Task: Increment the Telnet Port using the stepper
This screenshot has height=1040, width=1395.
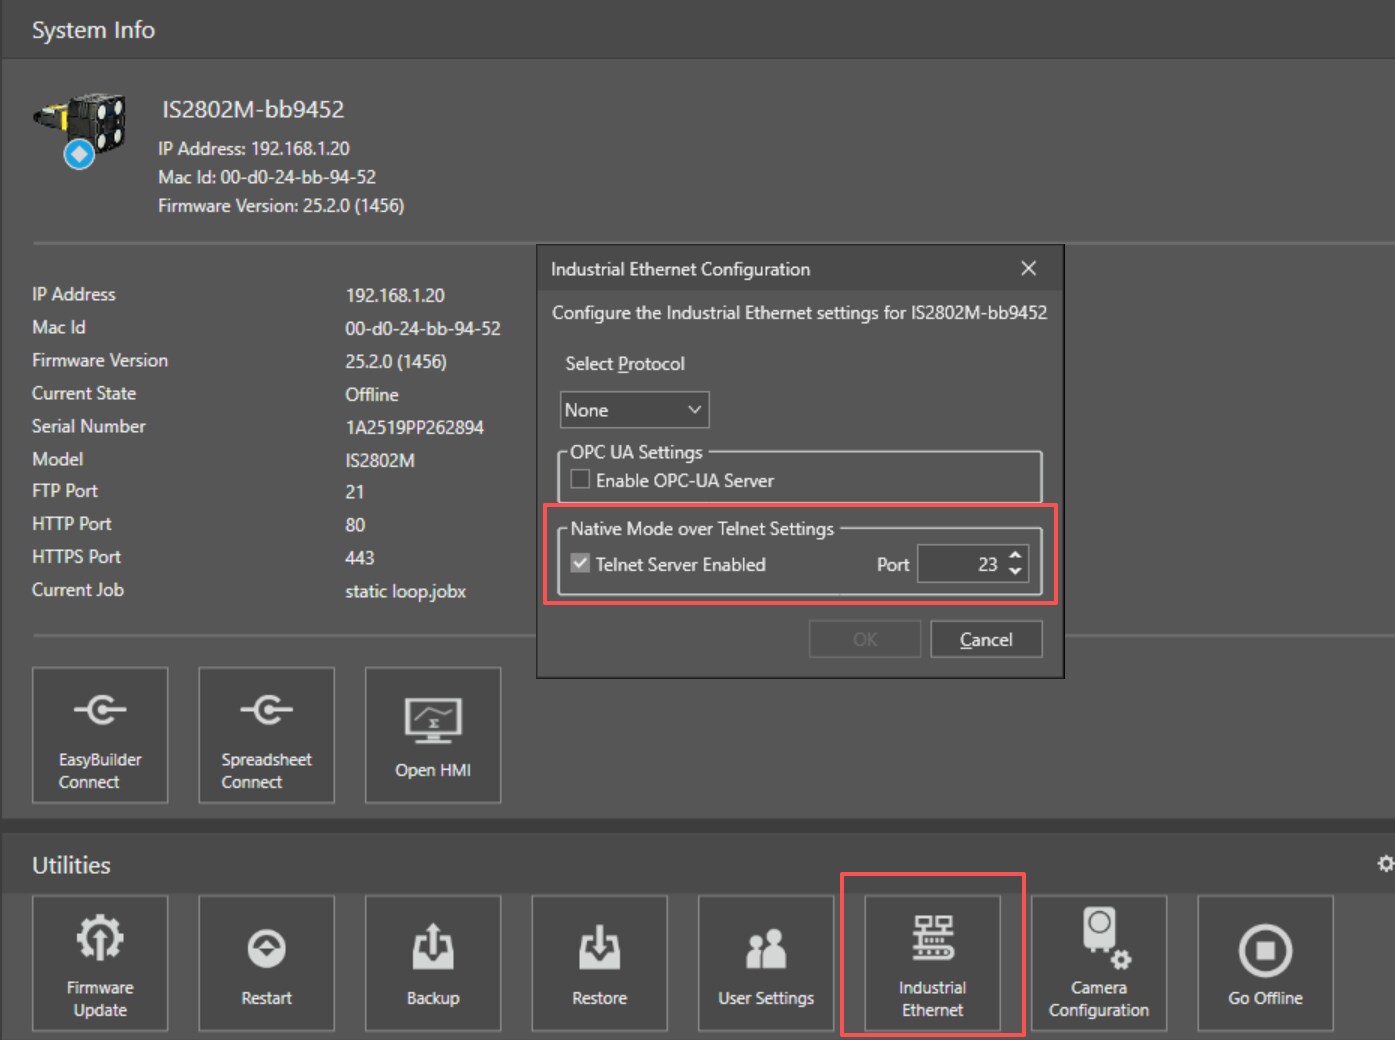Action: [1015, 557]
